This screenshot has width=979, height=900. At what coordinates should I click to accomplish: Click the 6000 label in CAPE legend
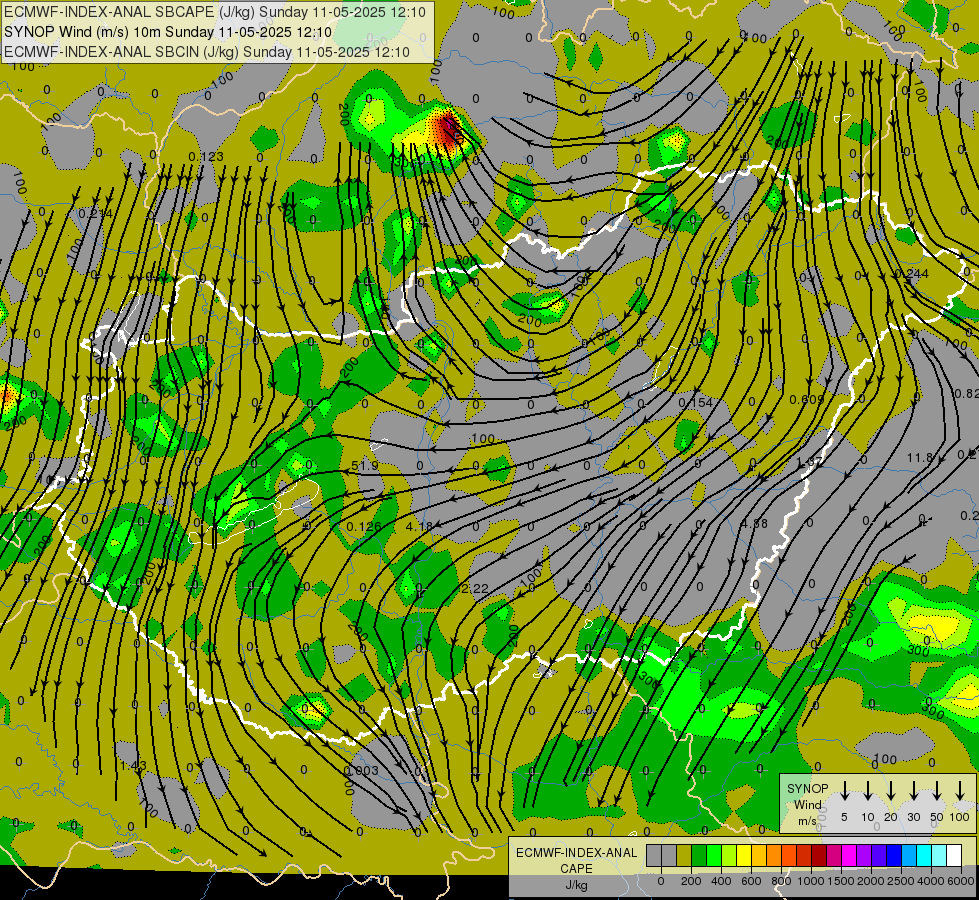(x=960, y=881)
